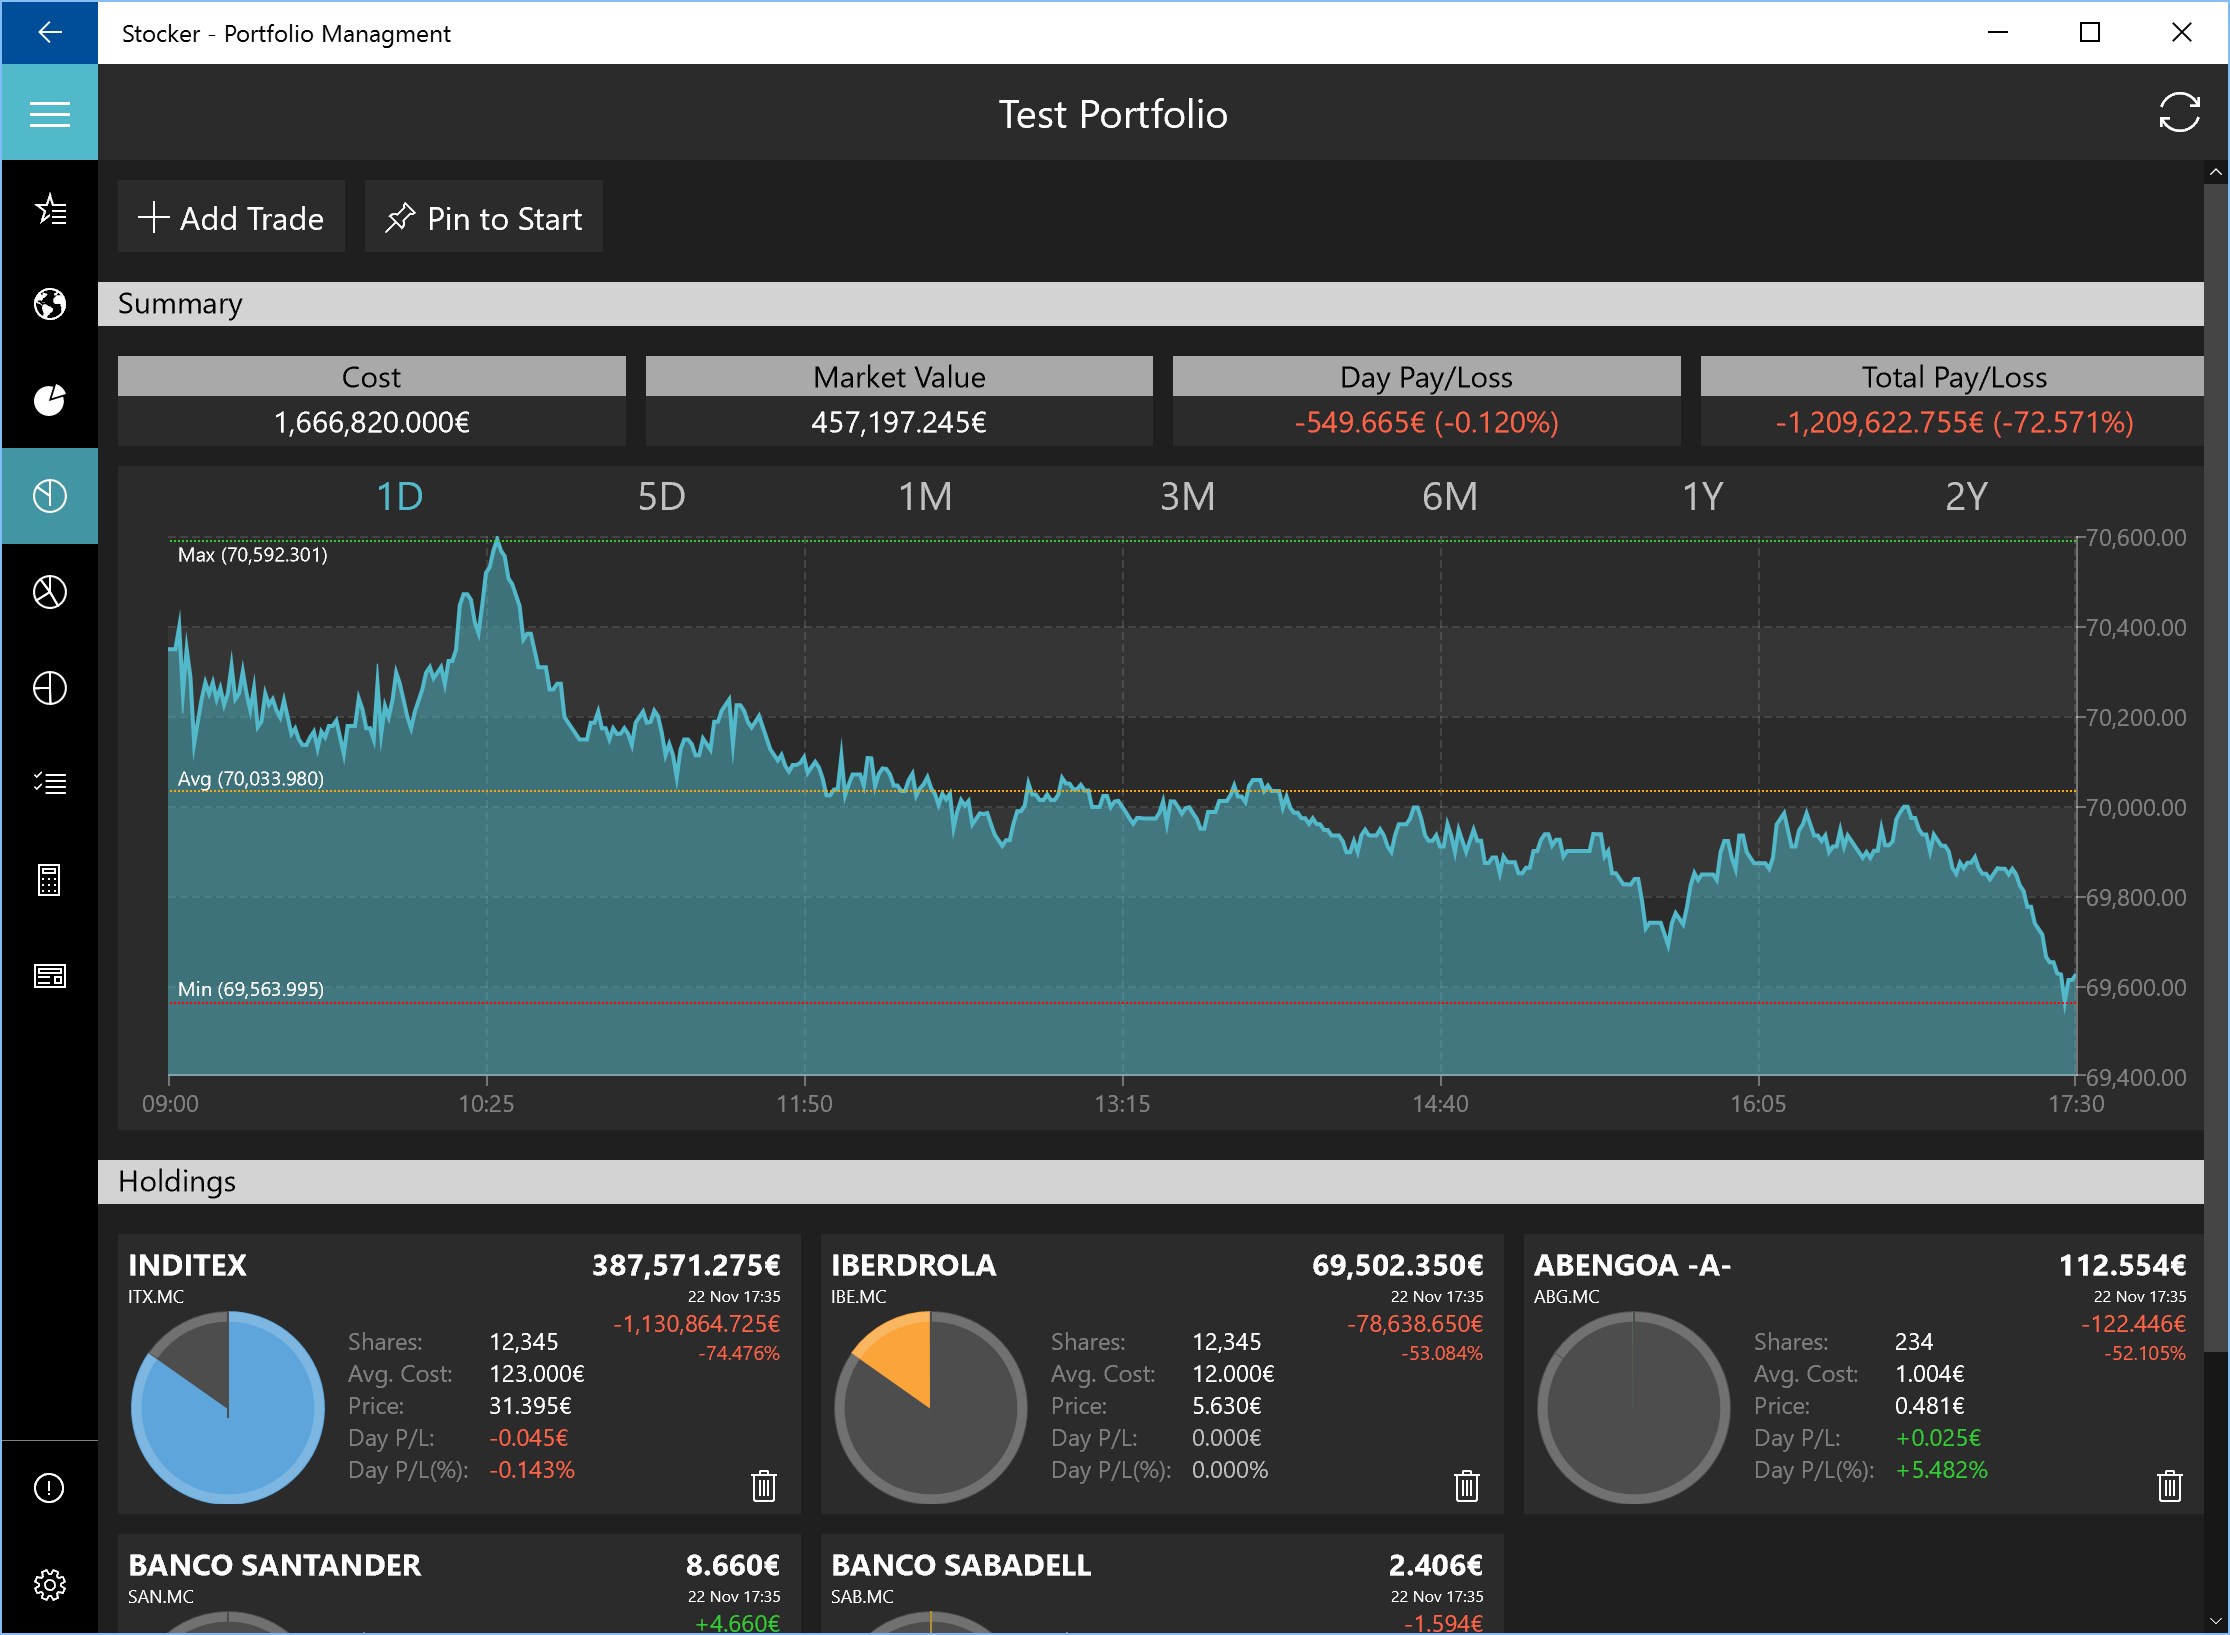Open the settings gear icon
Viewport: 2230px width, 1635px height.
(49, 1584)
